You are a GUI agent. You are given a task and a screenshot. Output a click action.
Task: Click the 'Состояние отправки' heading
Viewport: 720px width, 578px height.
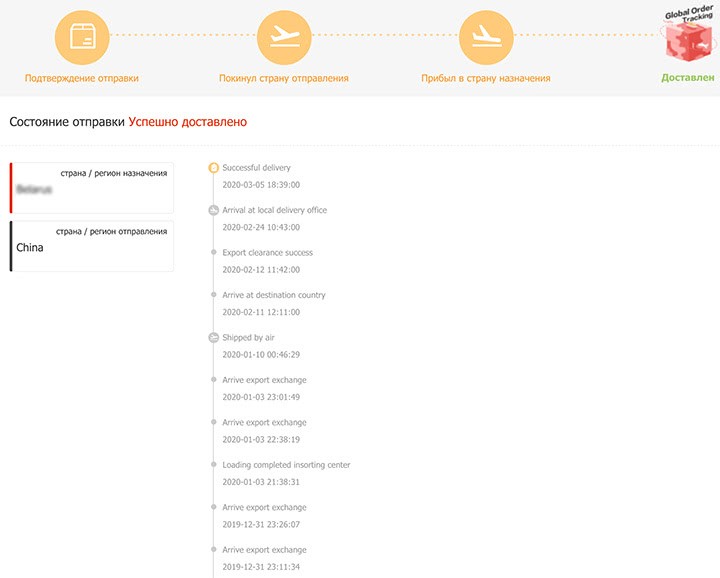click(x=67, y=122)
